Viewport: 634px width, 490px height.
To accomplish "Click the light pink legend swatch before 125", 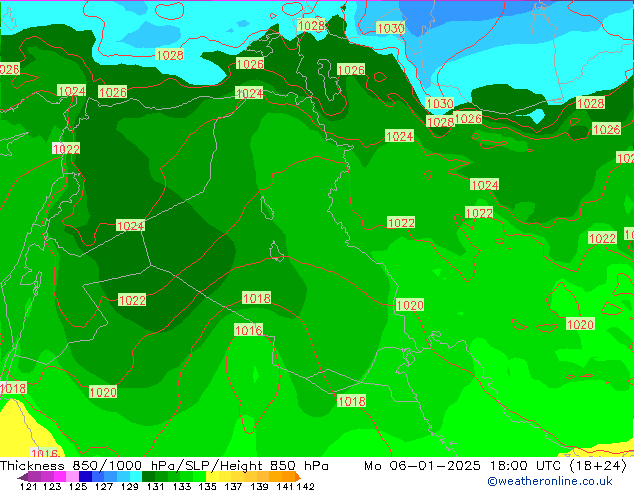I will point(72,476).
